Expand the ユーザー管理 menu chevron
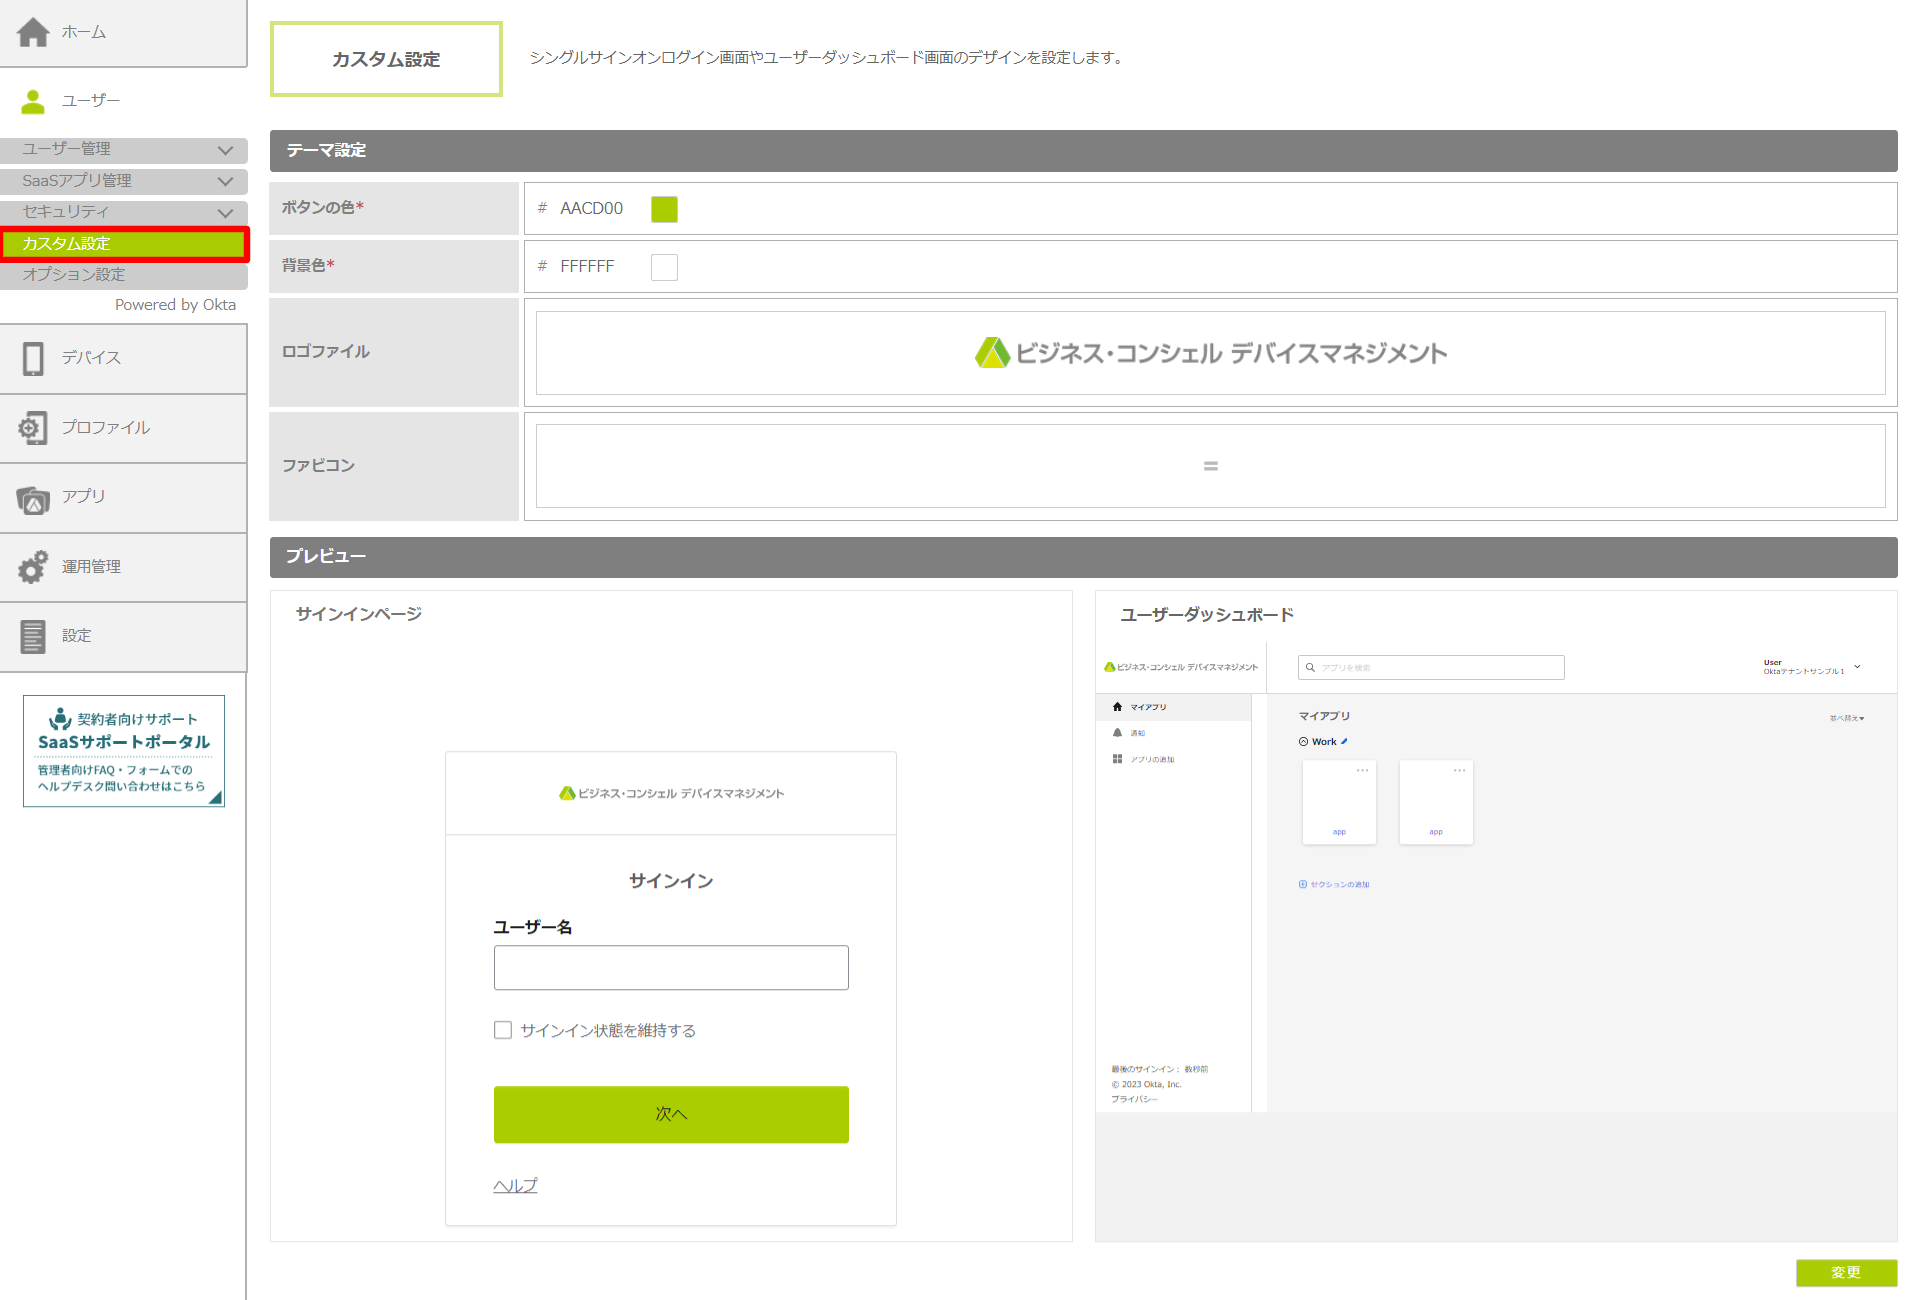The width and height of the screenshot is (1920, 1300). tap(225, 150)
